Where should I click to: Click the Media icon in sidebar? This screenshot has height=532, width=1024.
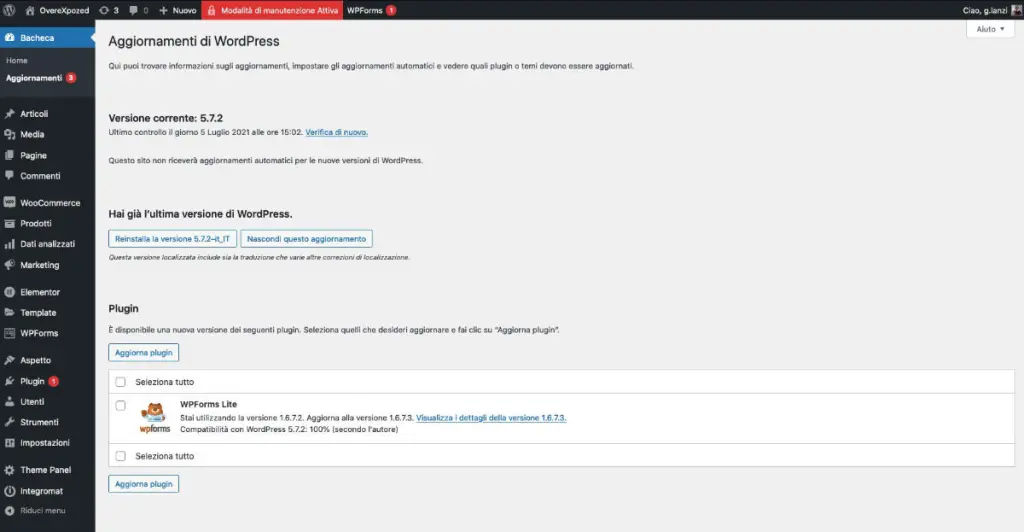tap(9, 134)
